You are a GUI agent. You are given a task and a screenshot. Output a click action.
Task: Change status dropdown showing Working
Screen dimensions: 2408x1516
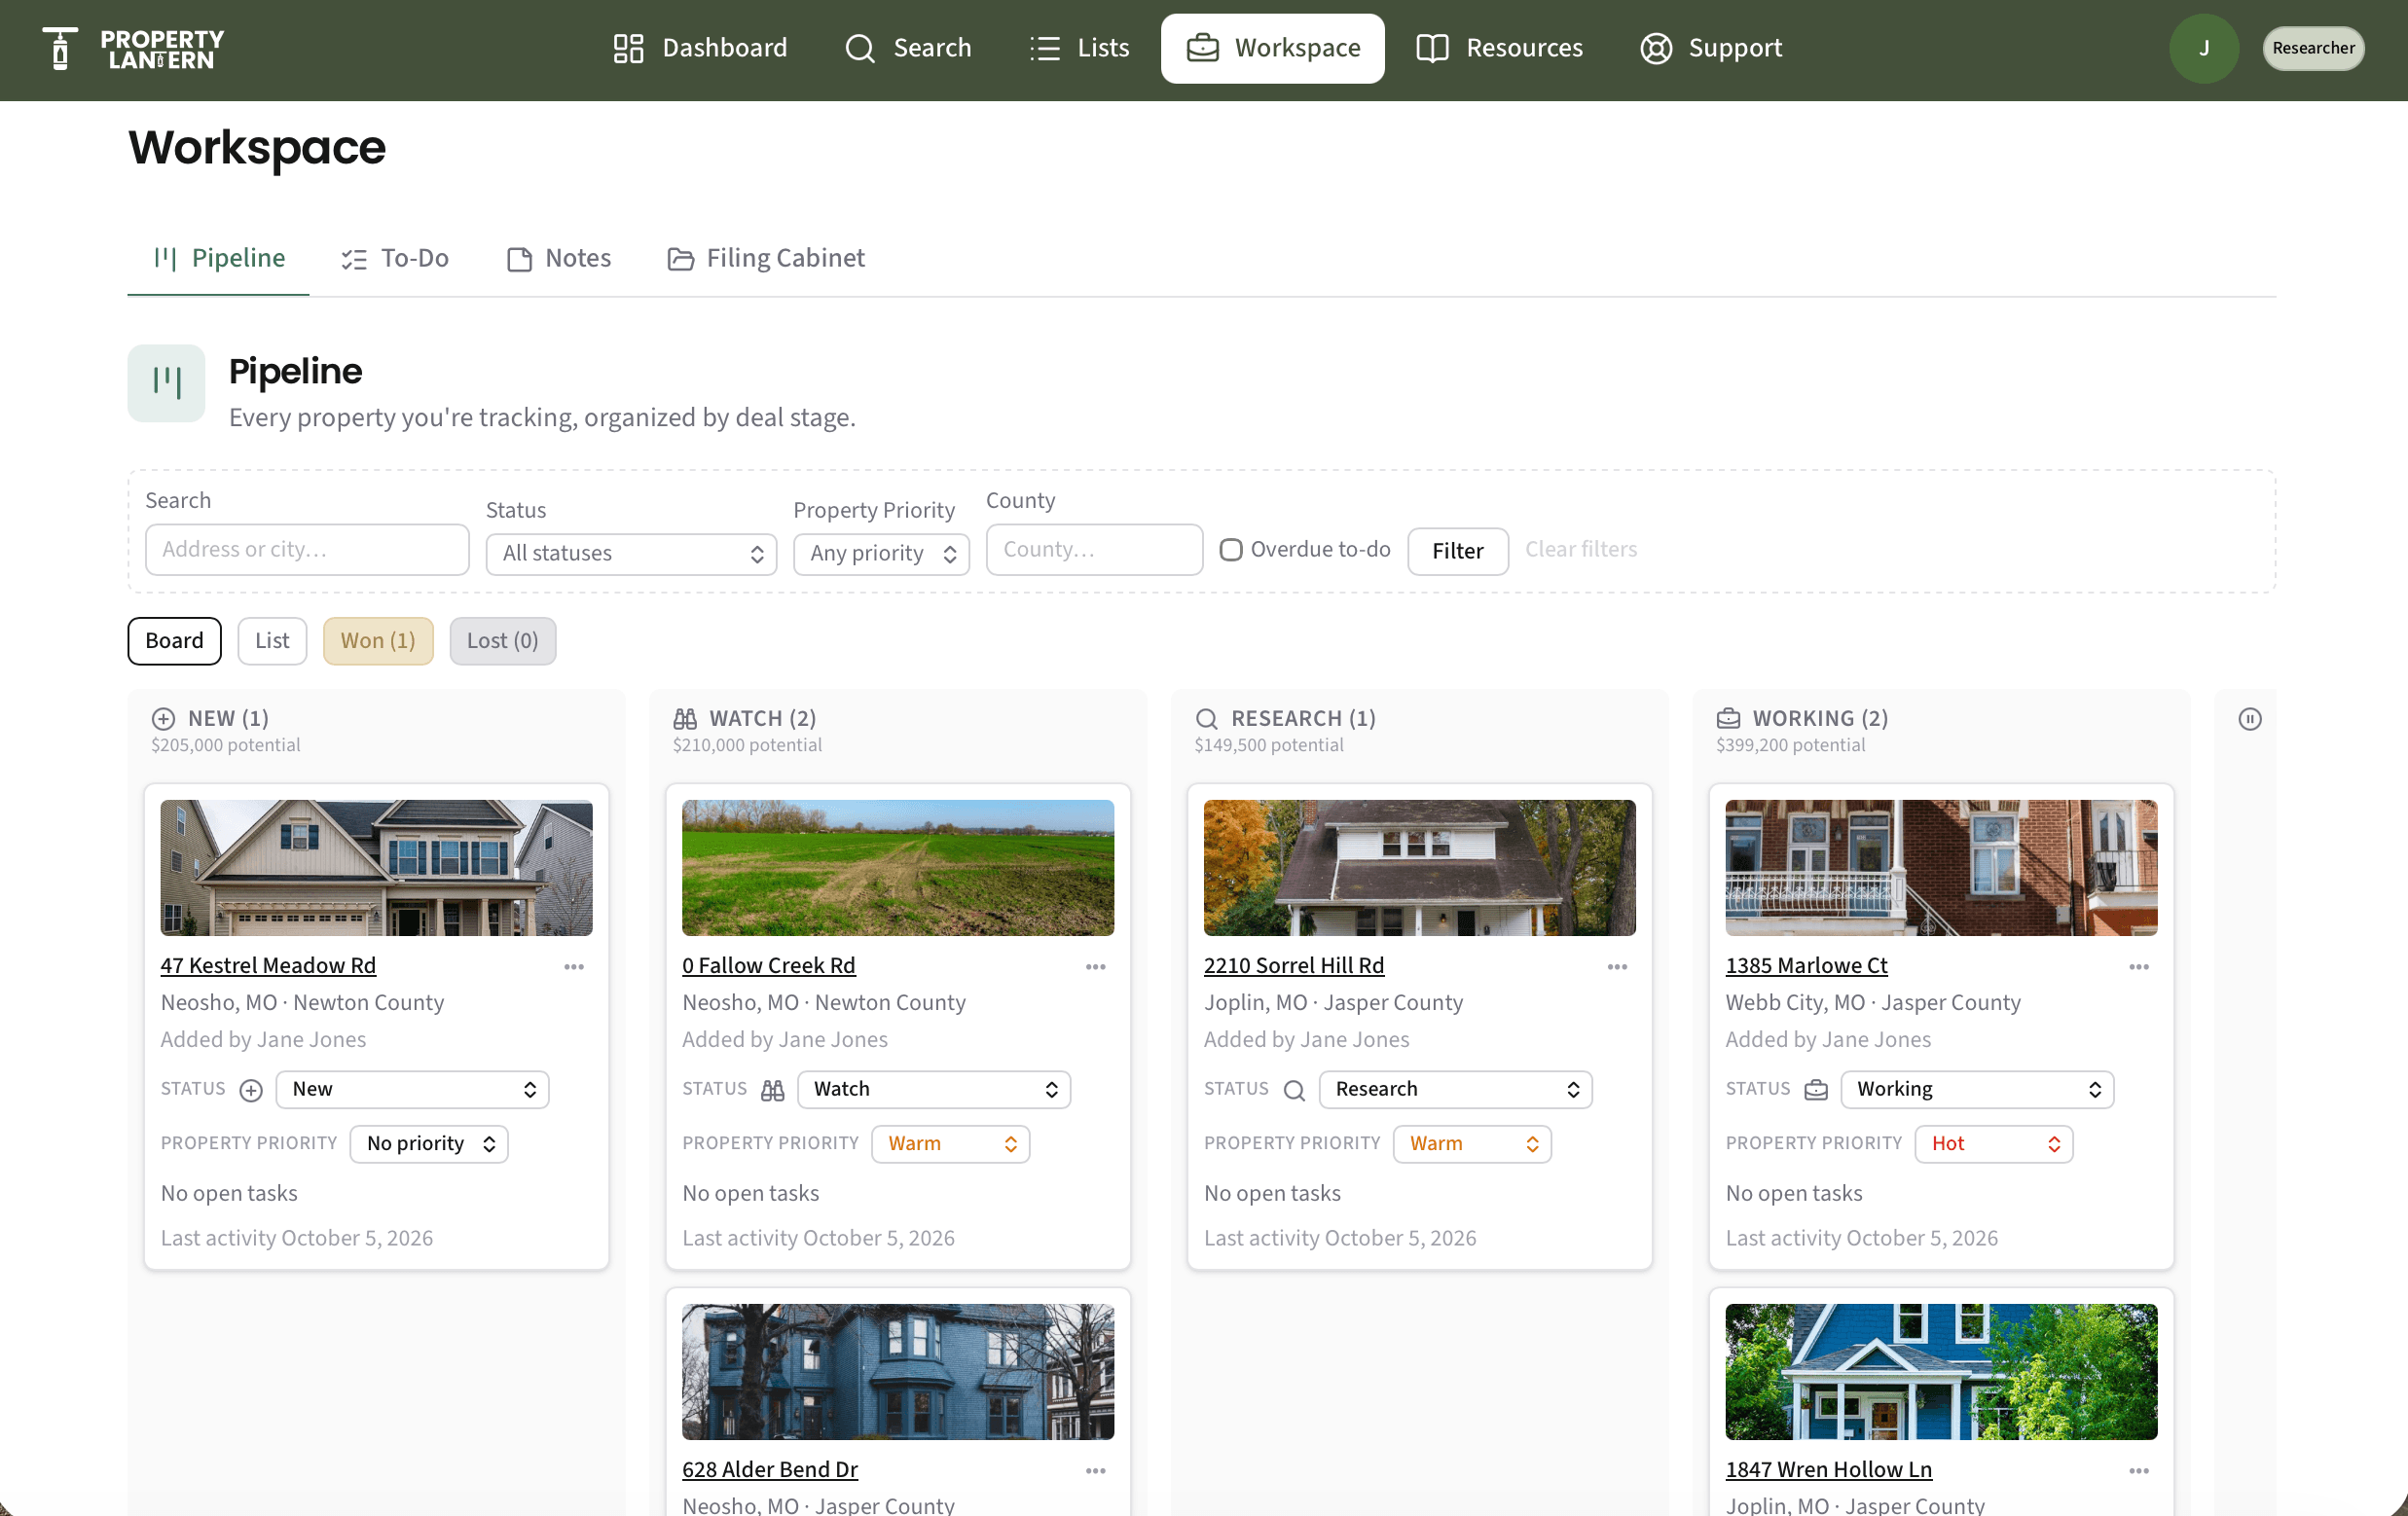click(1978, 1089)
